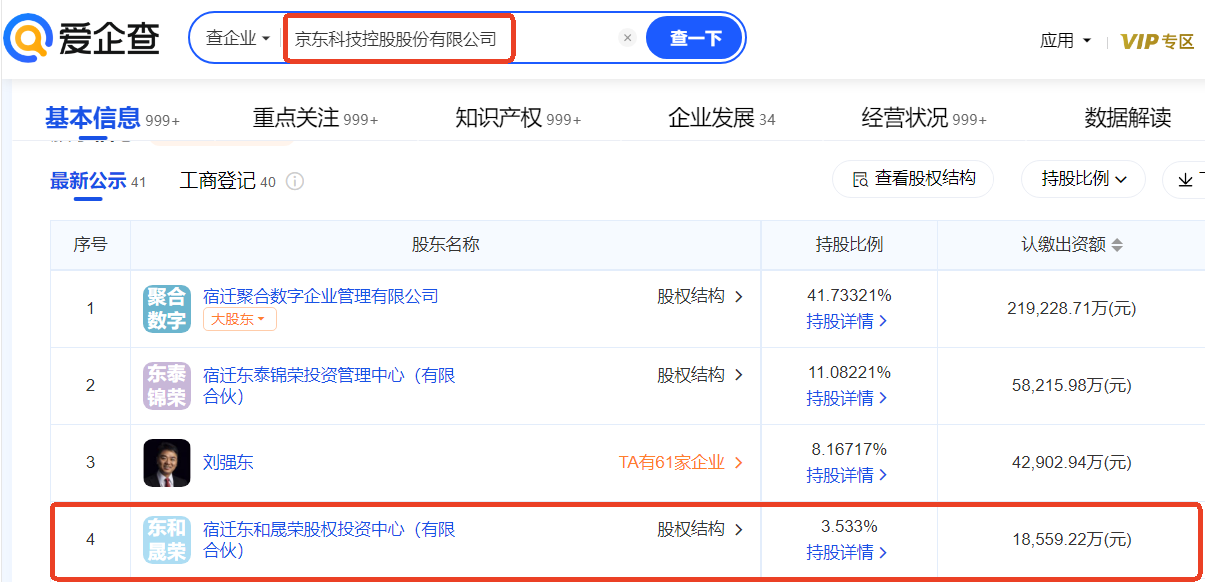Click 刘强东's profile photo
The width and height of the screenshot is (1205, 582).
click(x=167, y=463)
